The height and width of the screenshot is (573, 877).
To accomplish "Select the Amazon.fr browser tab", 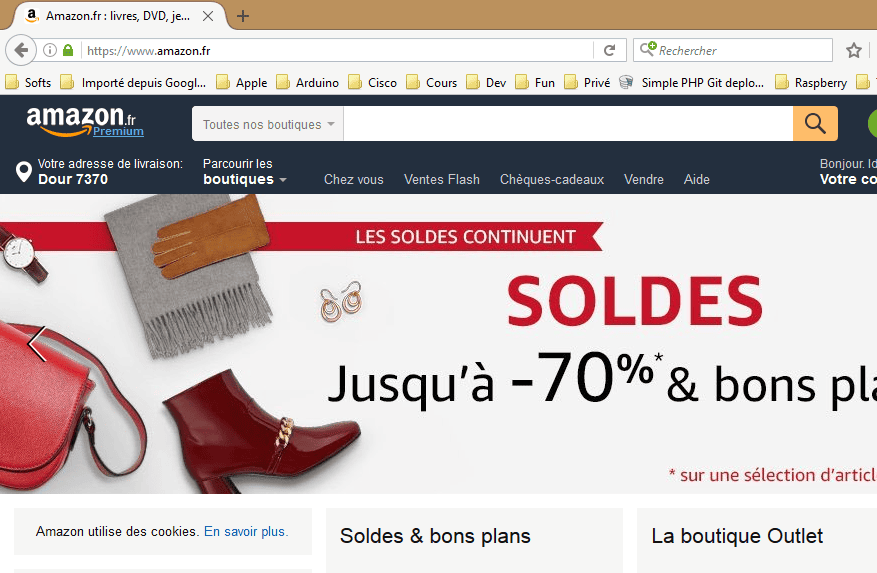I will click(117, 16).
